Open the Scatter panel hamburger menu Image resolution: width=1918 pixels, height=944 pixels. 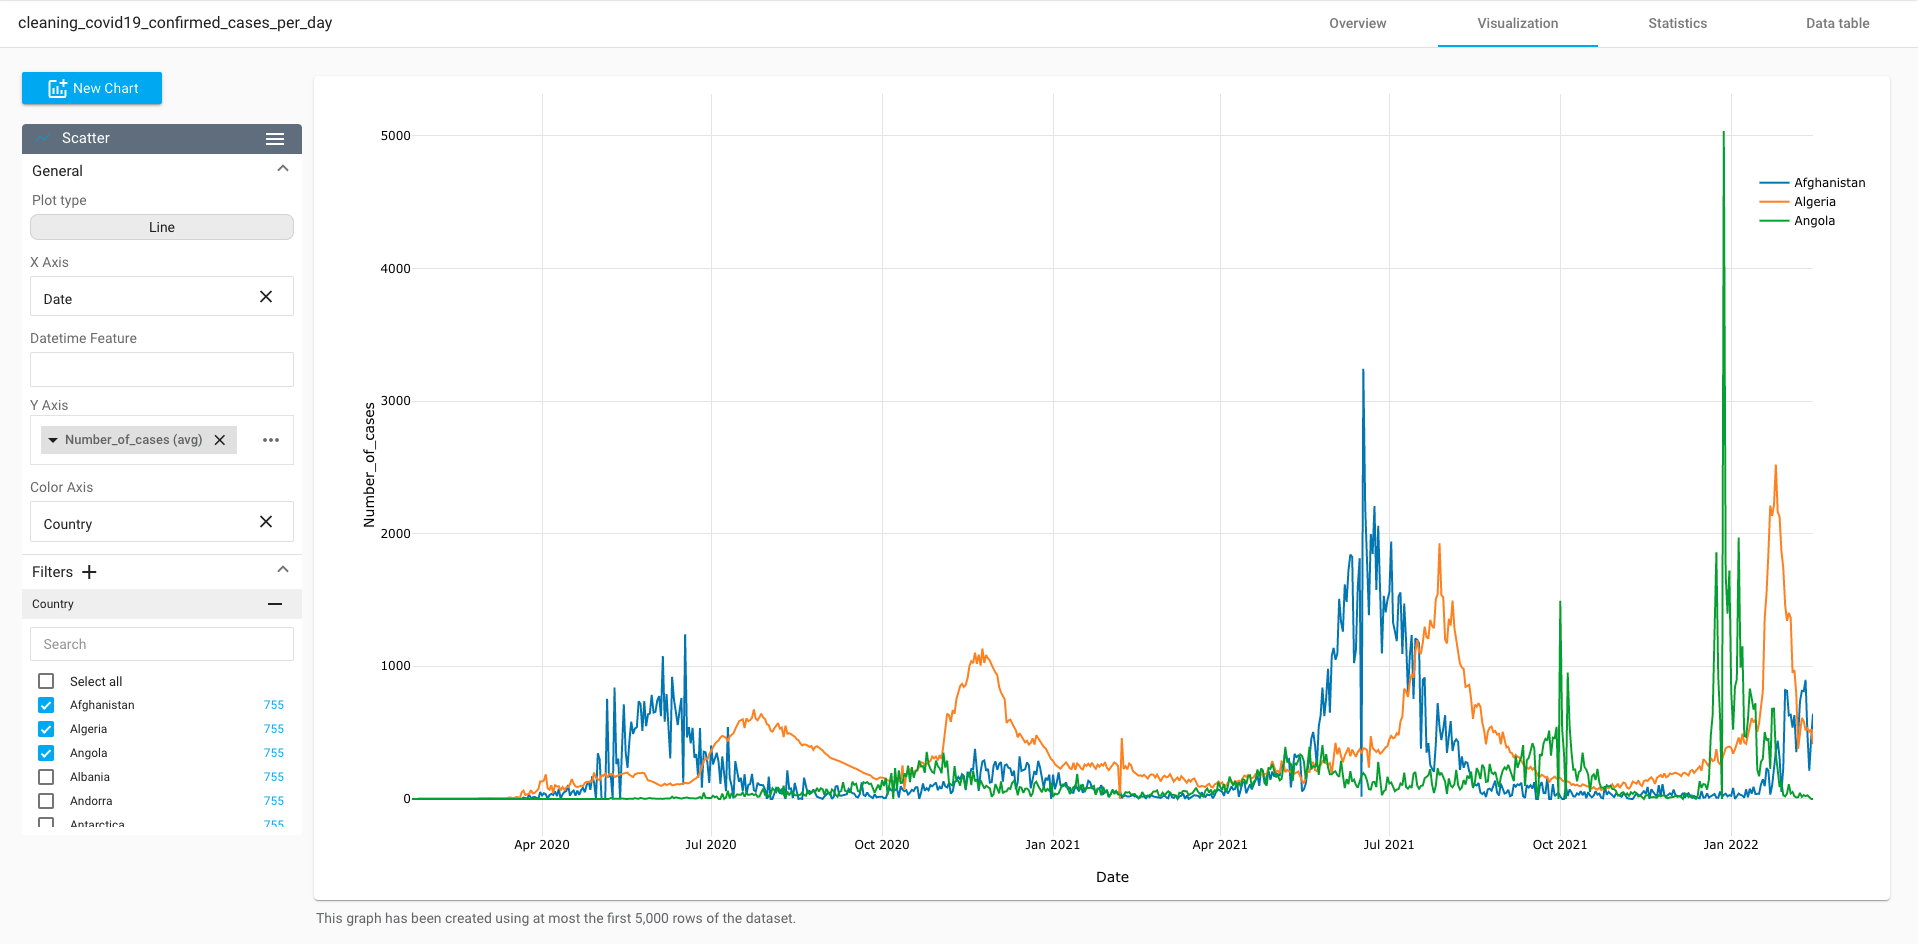[275, 139]
